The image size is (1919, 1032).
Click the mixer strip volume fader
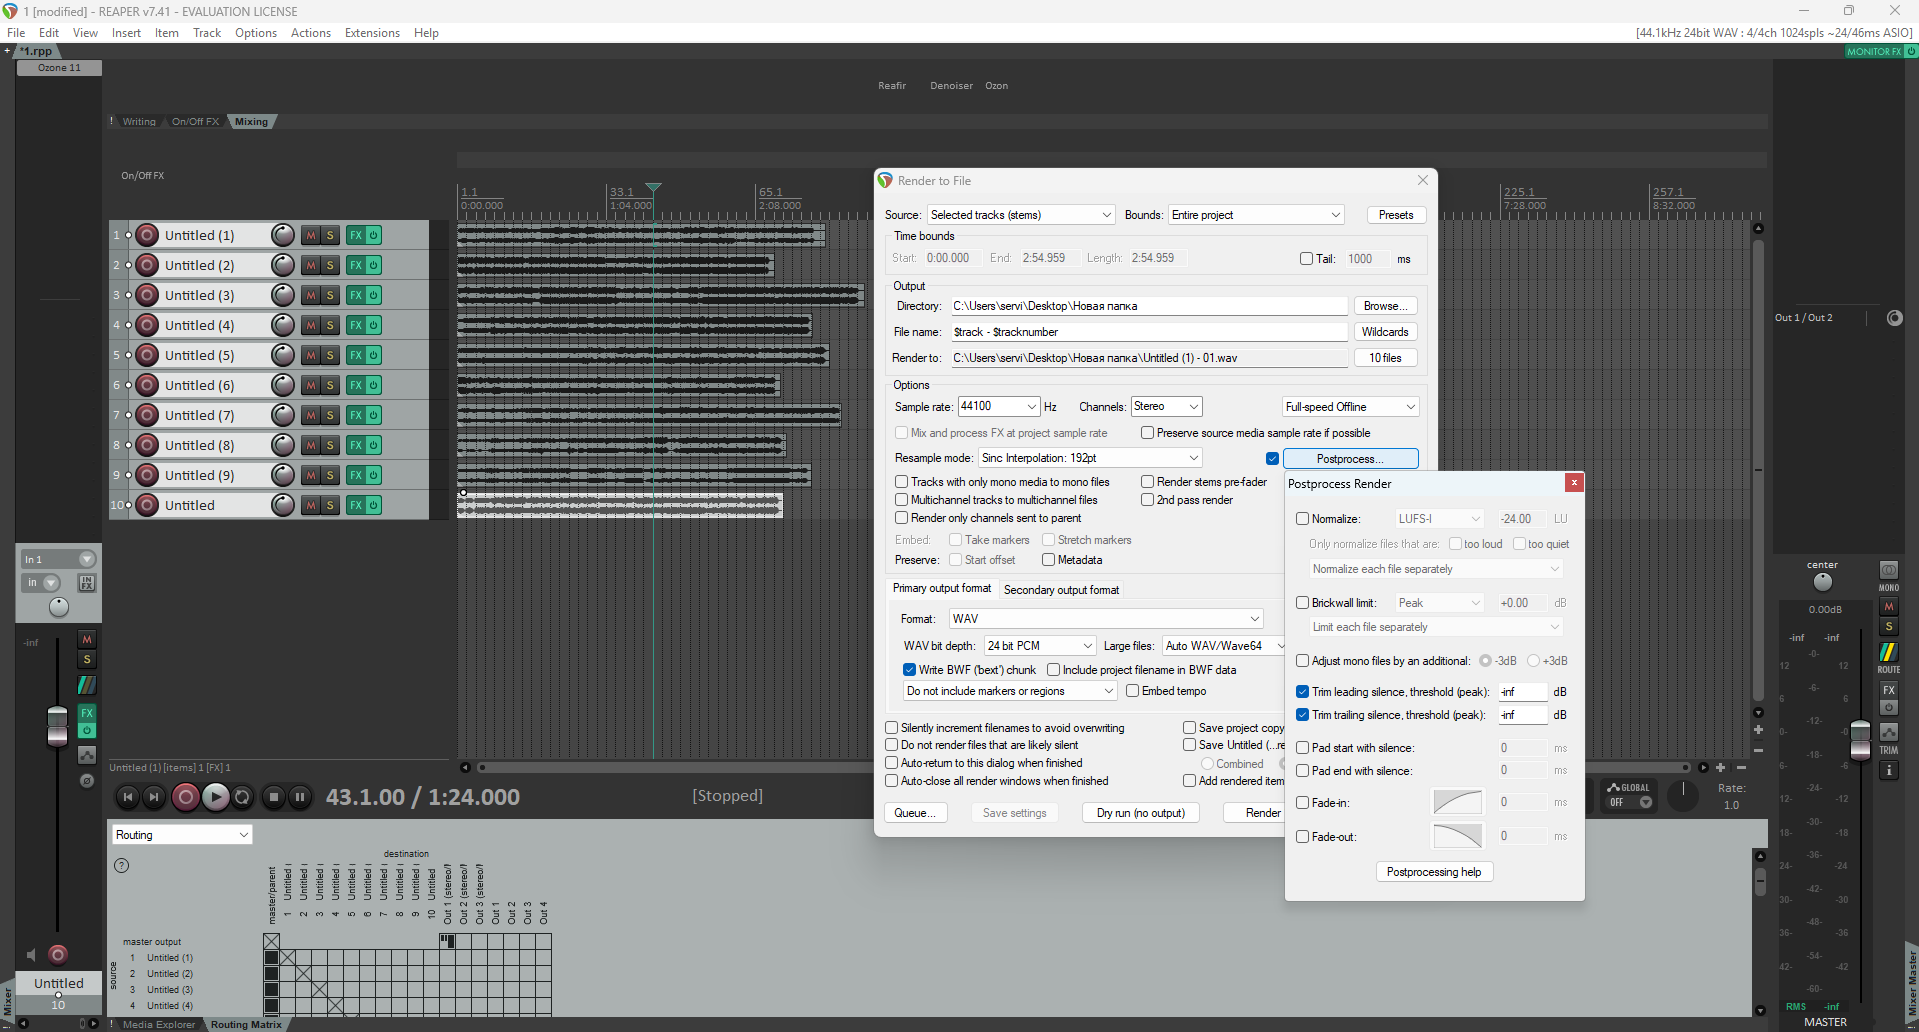coord(58,727)
